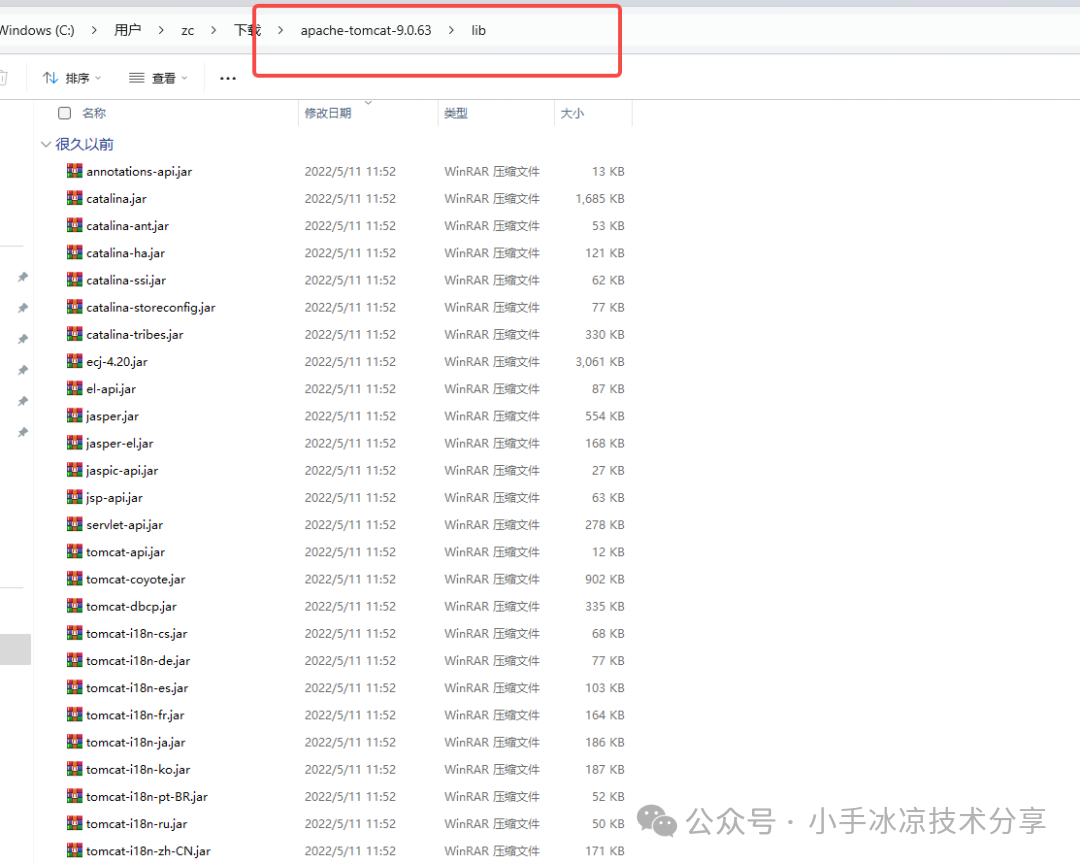Sort by the 类型 column header
The height and width of the screenshot is (864, 1080).
(x=456, y=113)
